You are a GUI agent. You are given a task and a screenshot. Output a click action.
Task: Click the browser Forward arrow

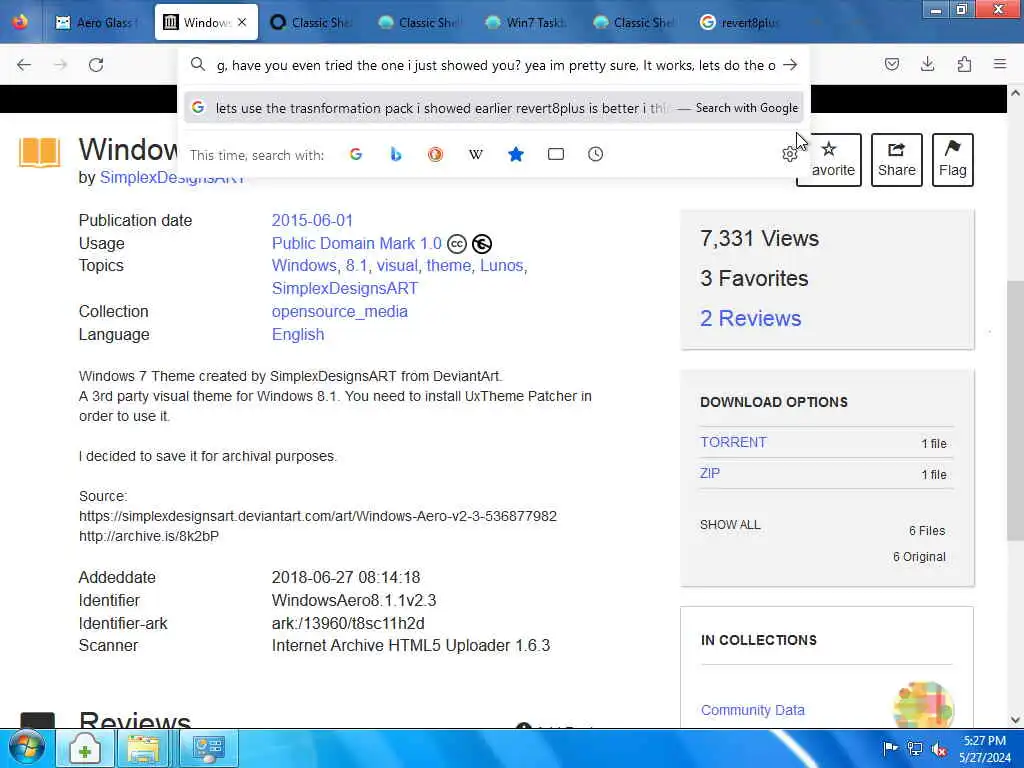[60, 65]
